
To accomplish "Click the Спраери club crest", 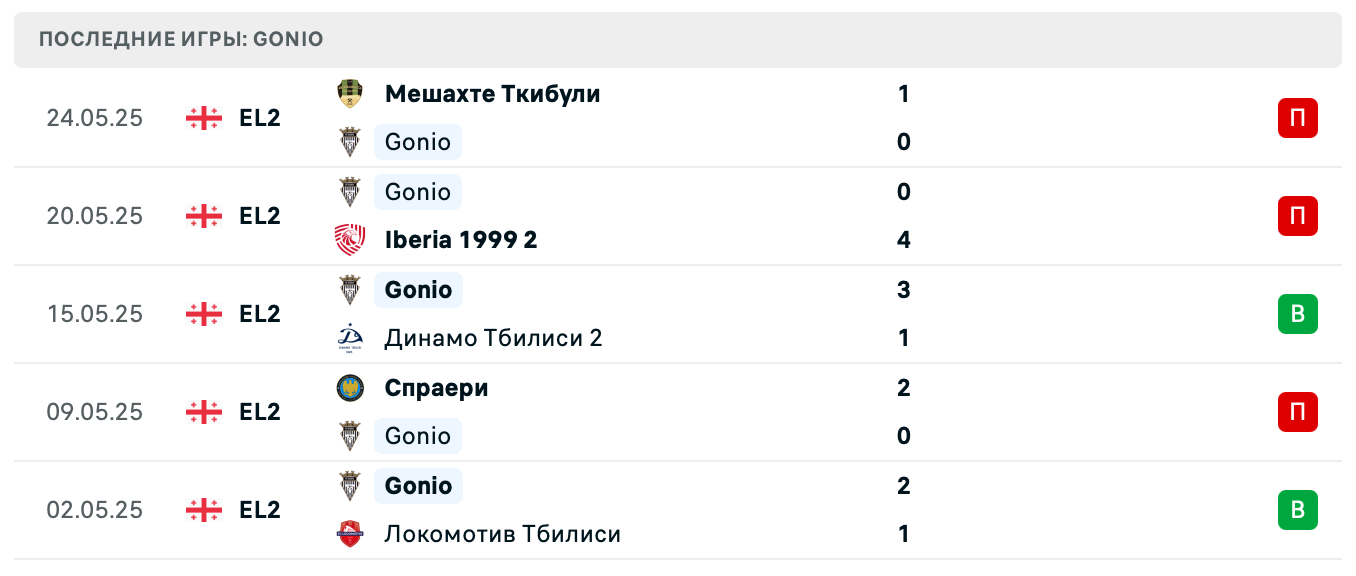I will 349,388.
